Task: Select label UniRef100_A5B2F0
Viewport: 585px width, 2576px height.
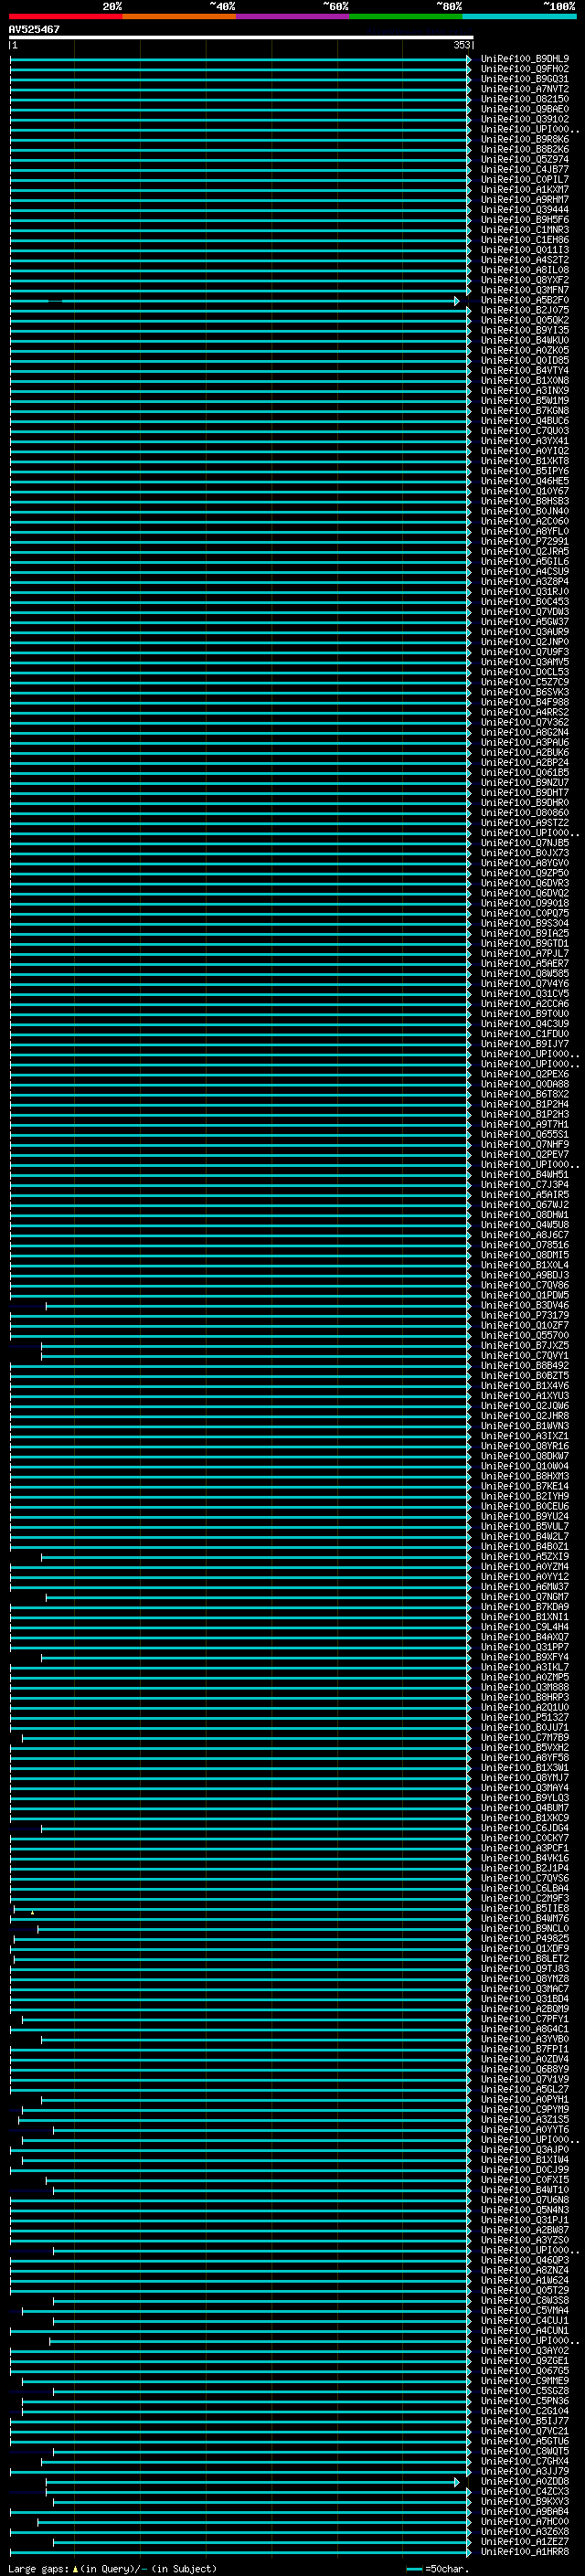Action: 525,300
